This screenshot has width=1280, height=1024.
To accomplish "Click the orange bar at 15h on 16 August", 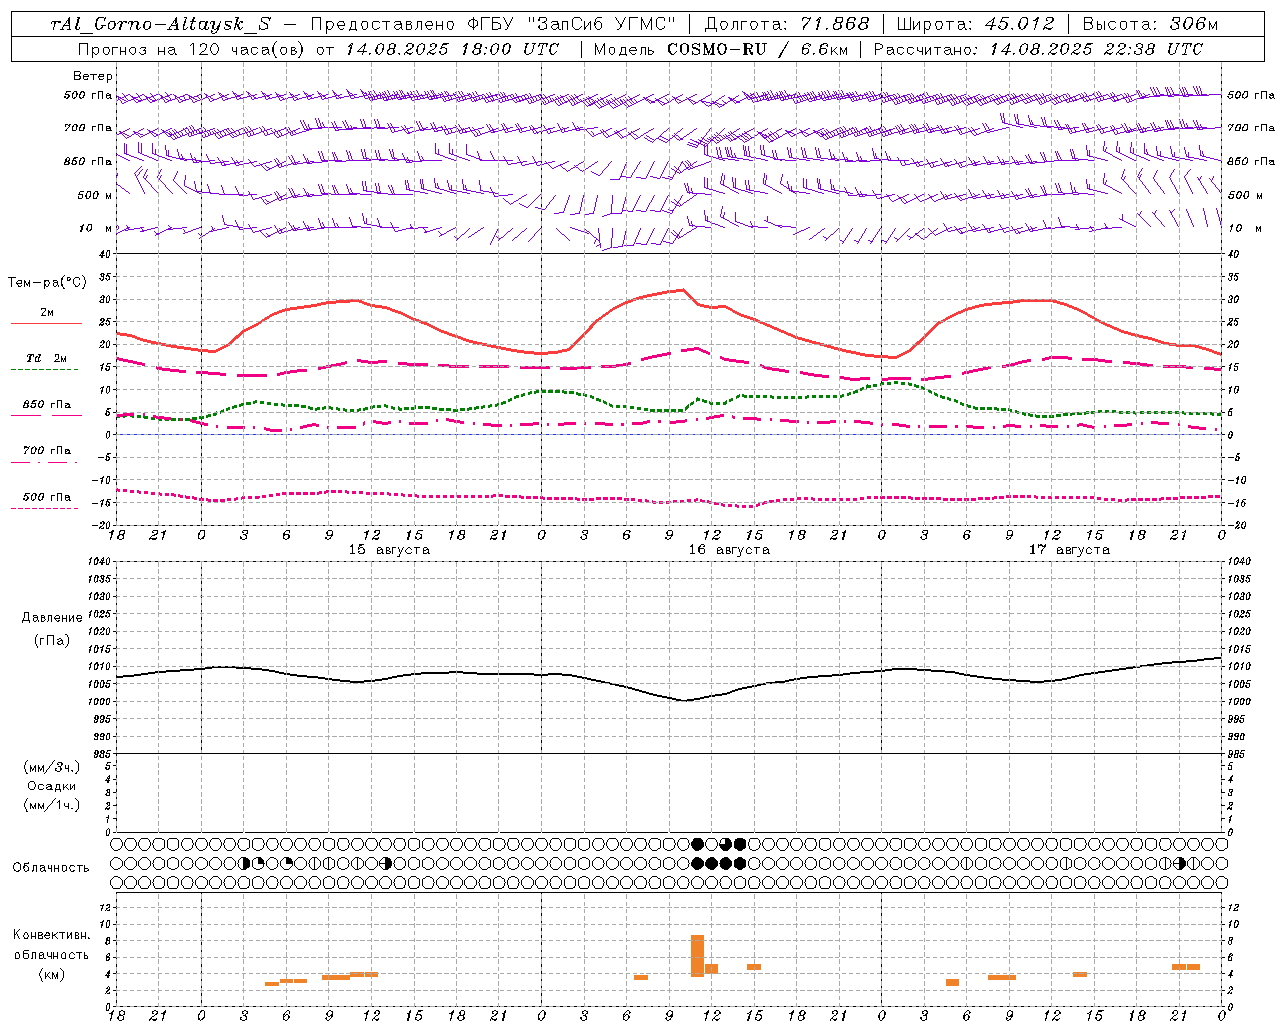I will [754, 967].
